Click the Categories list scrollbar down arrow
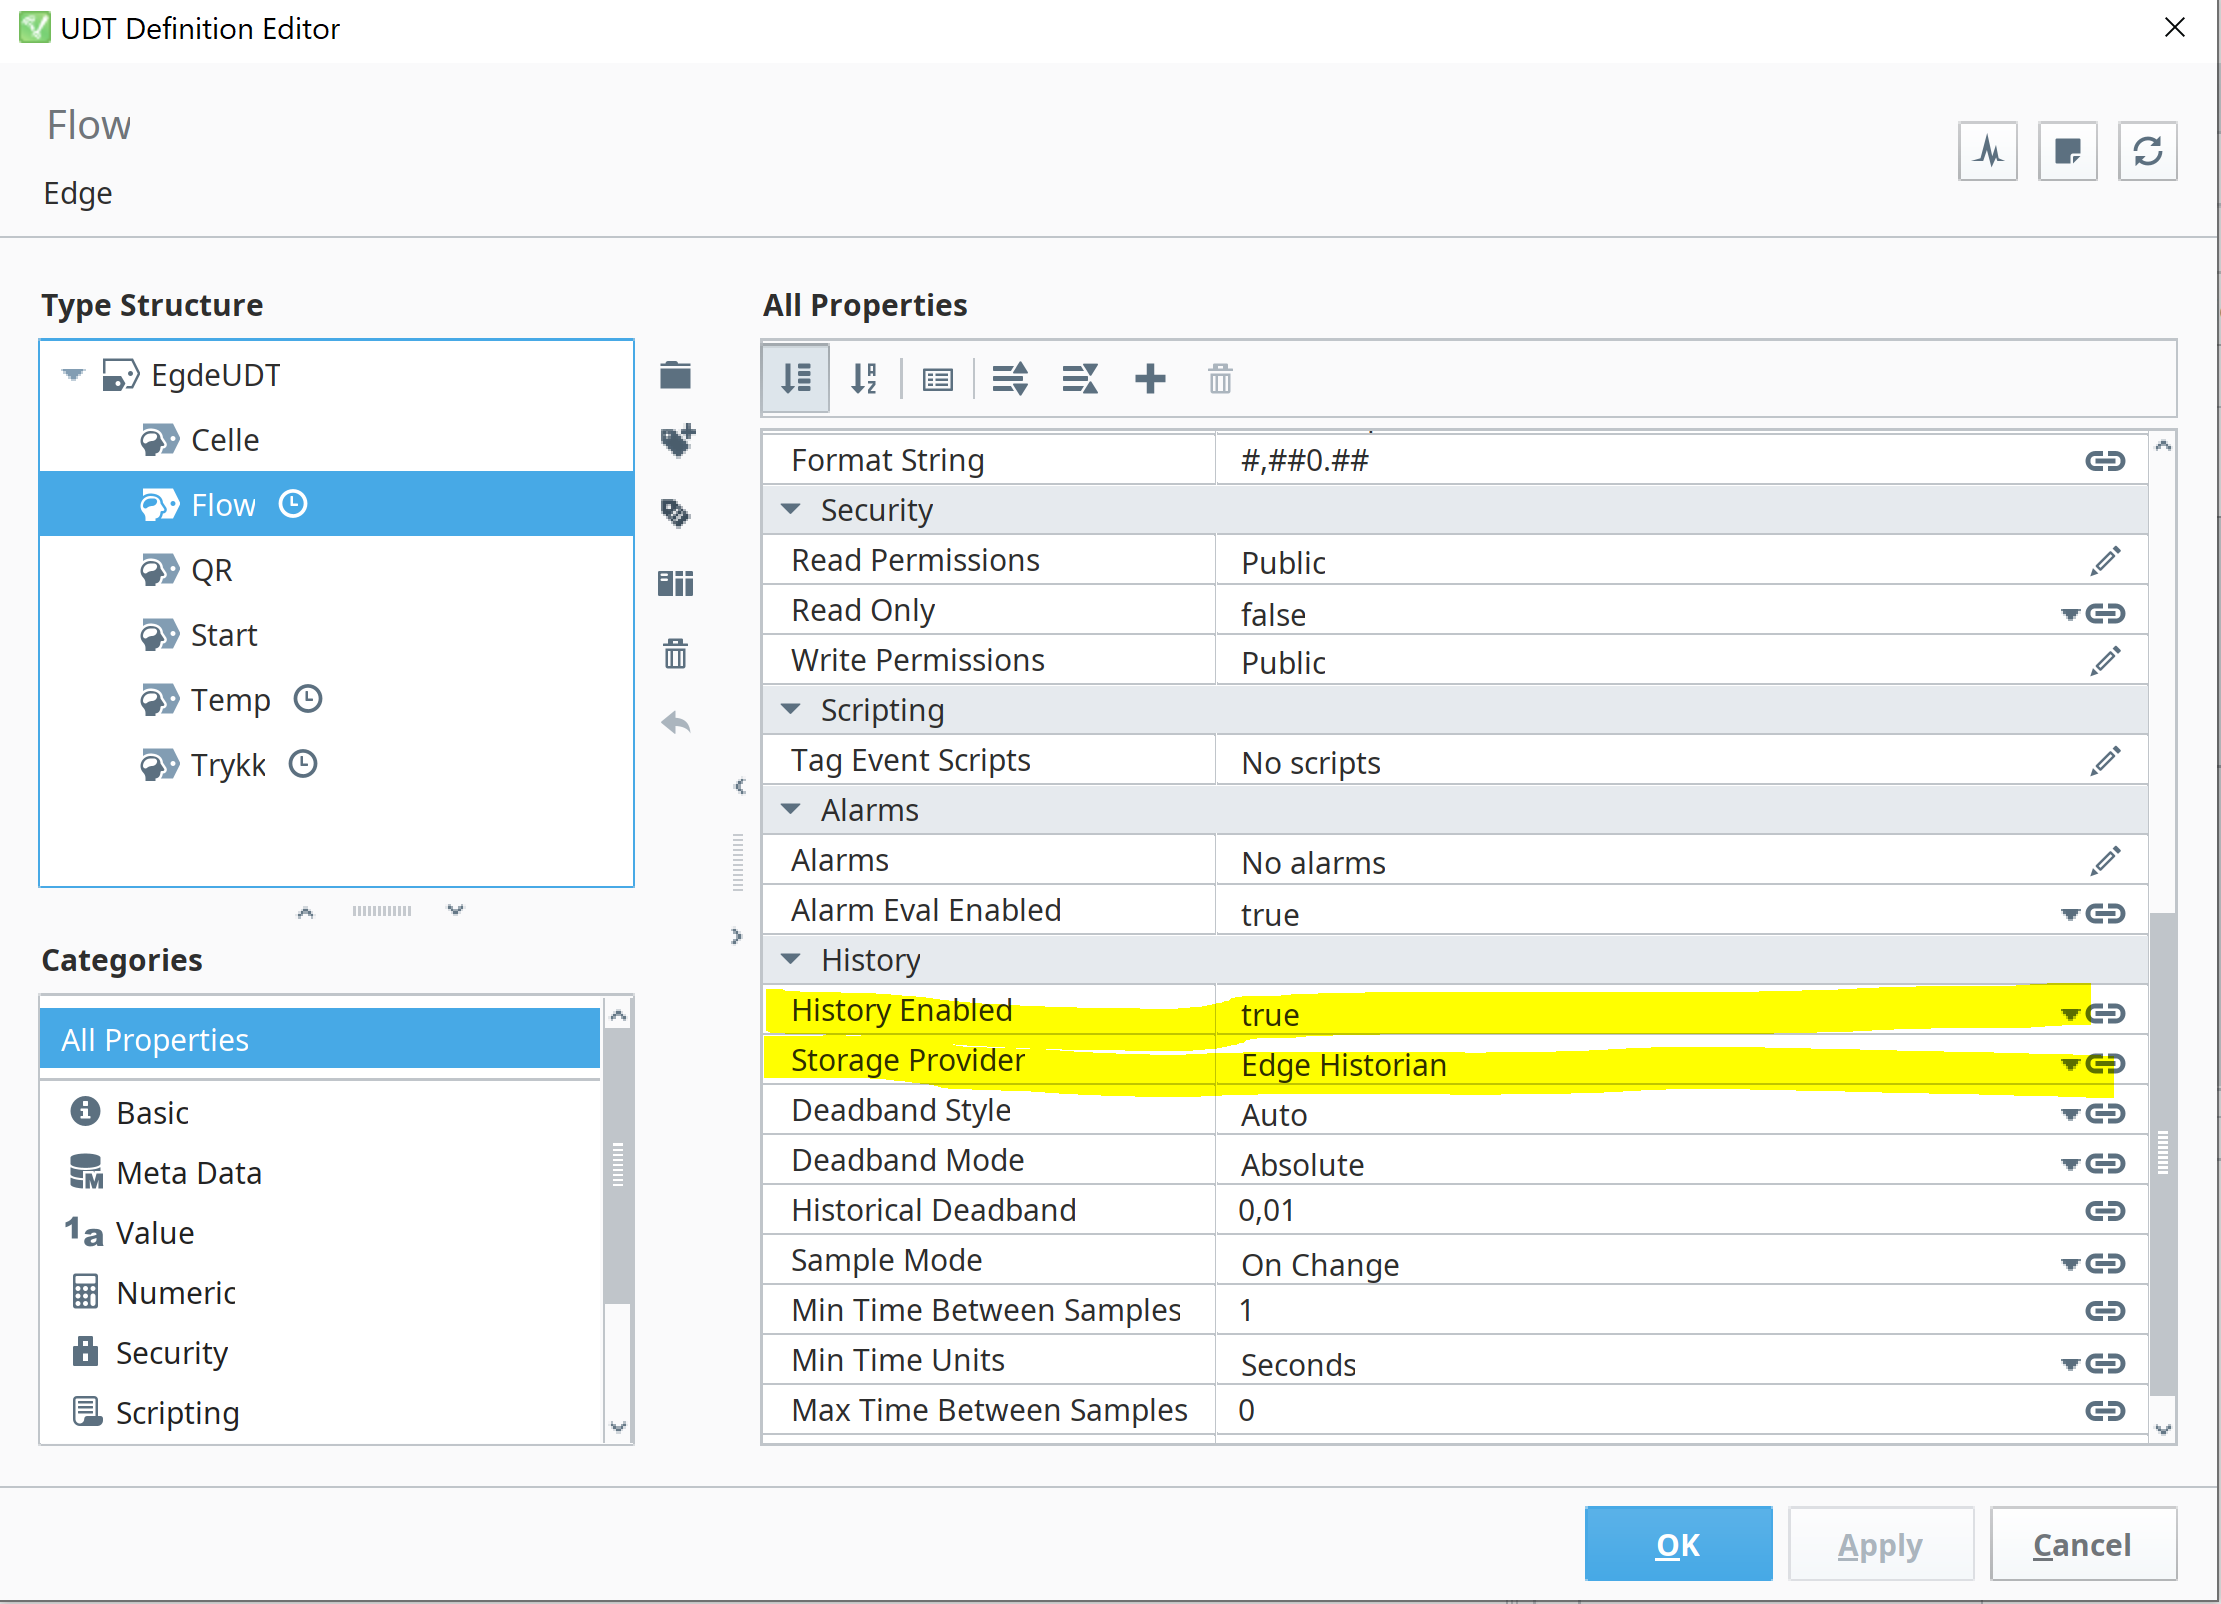Screen dimensions: 2221x1604 point(618,1427)
